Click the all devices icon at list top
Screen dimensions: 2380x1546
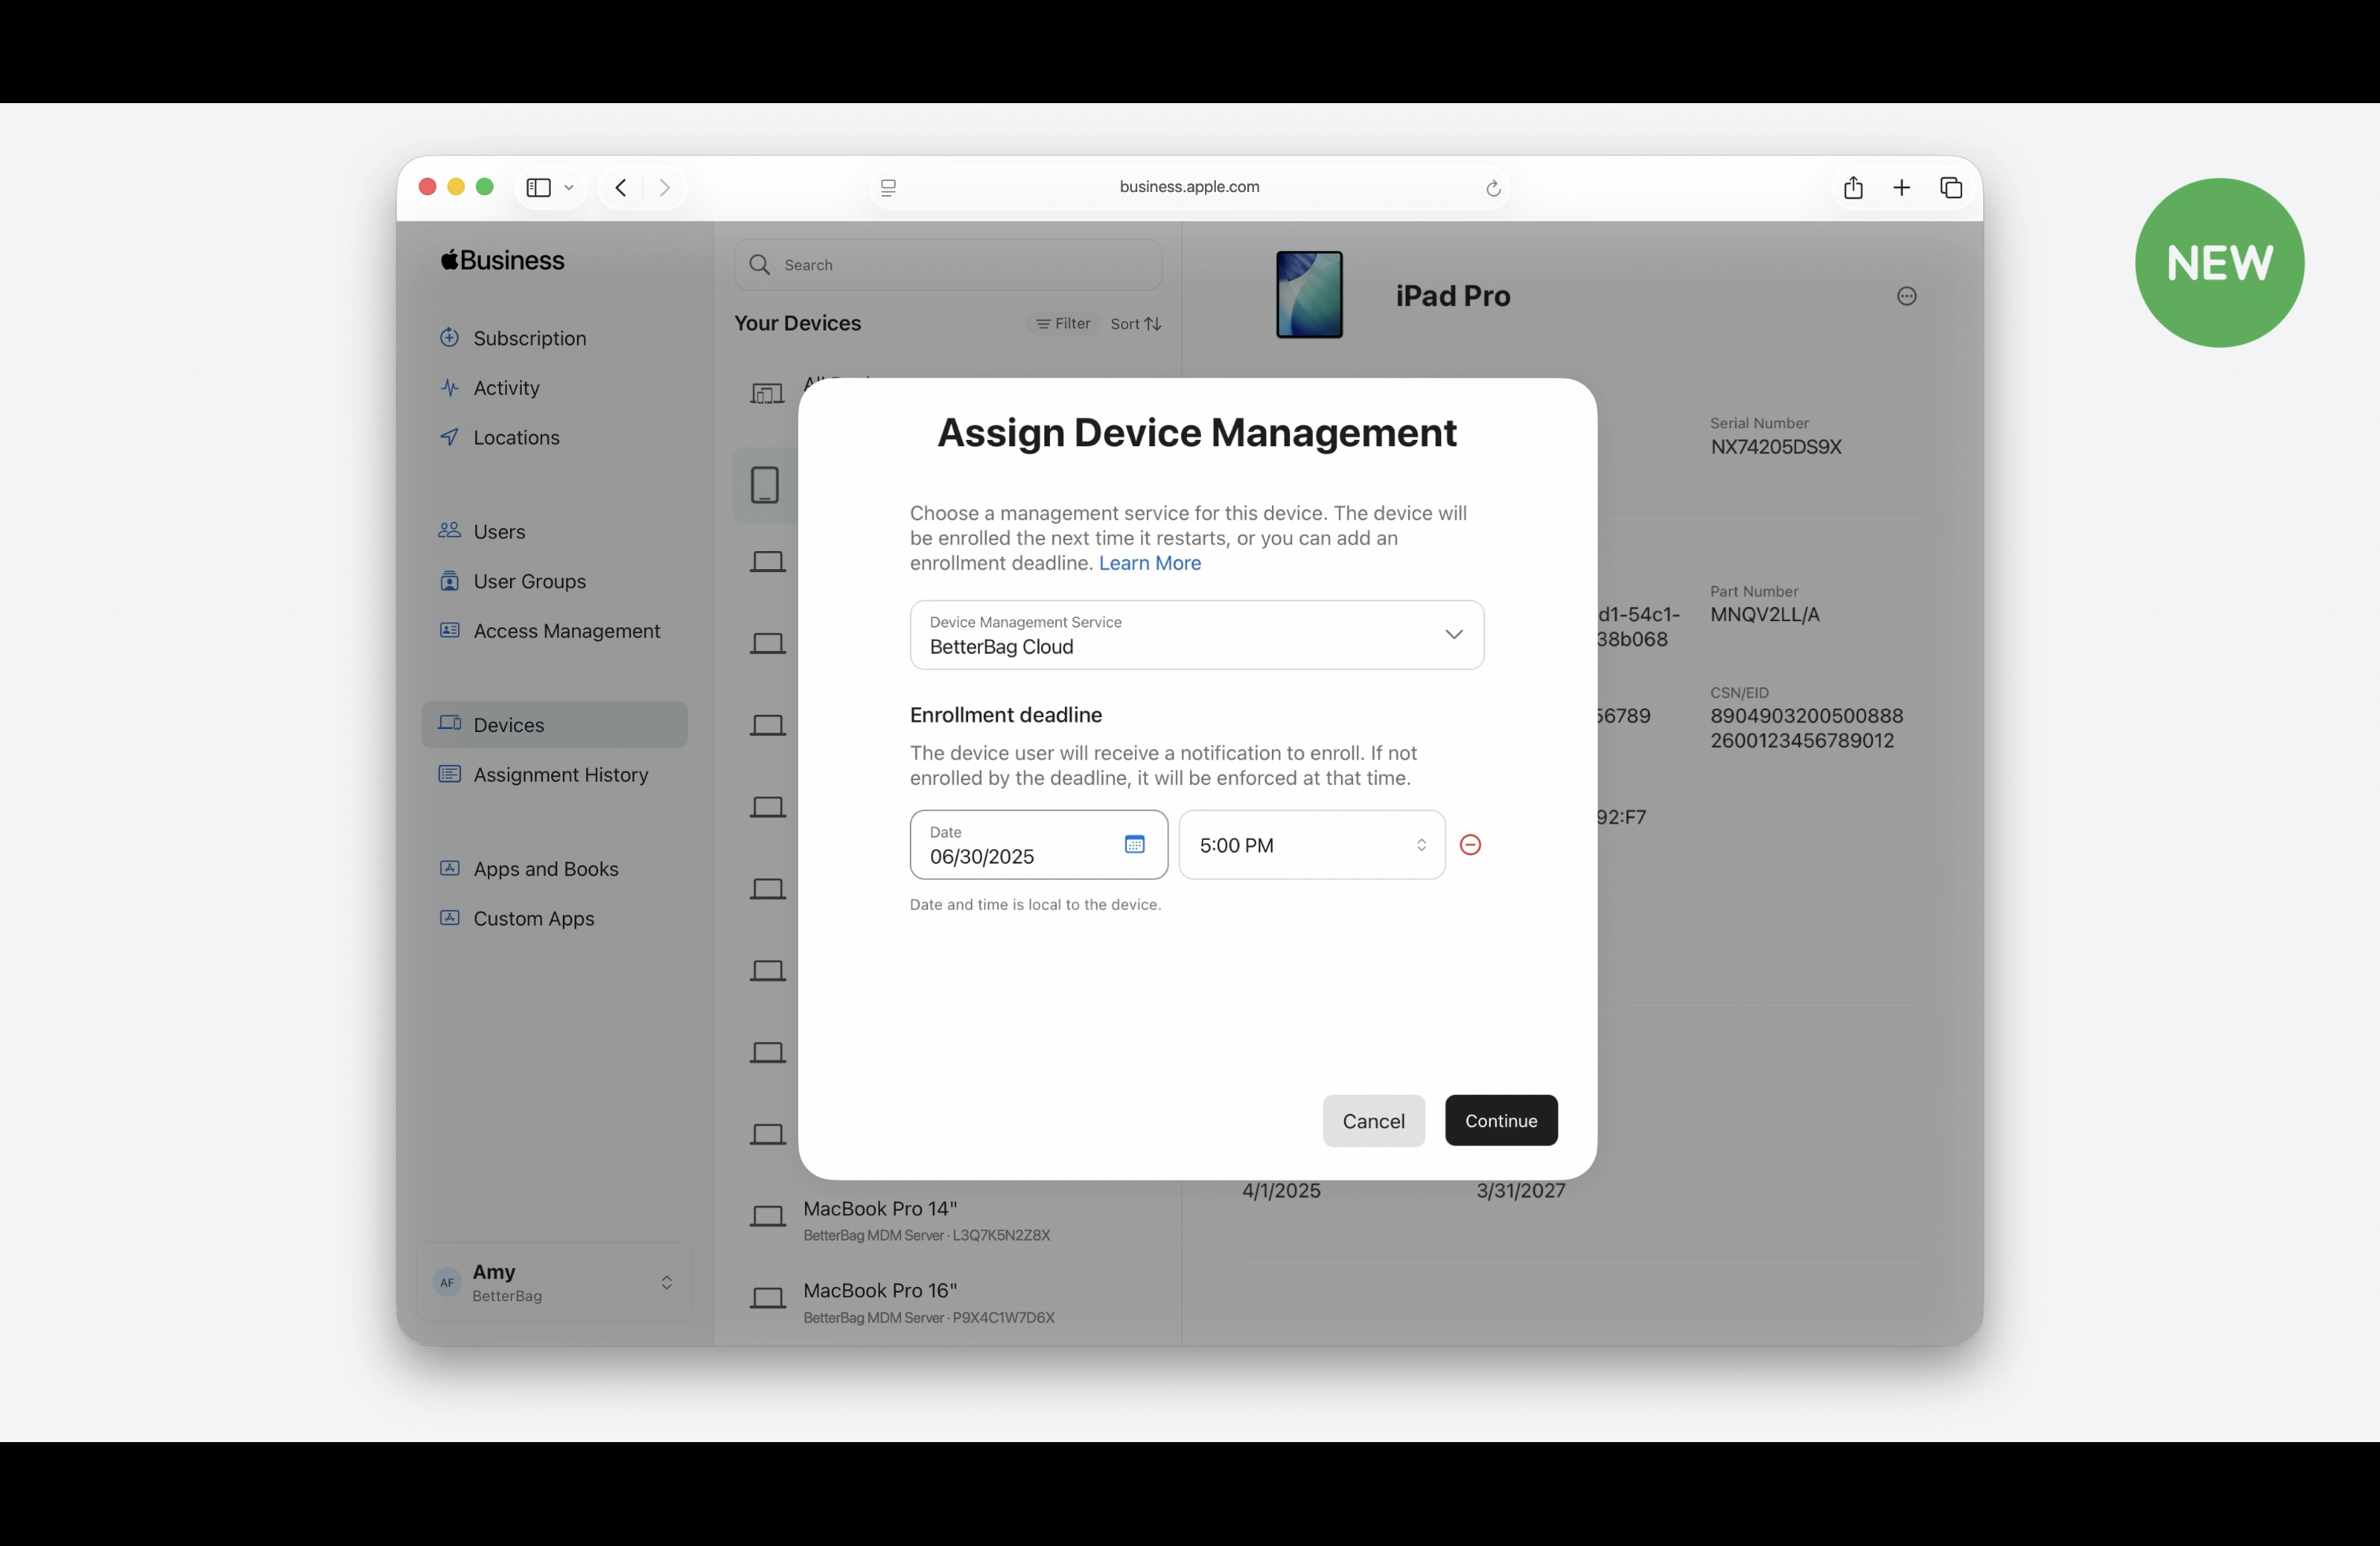click(x=767, y=393)
